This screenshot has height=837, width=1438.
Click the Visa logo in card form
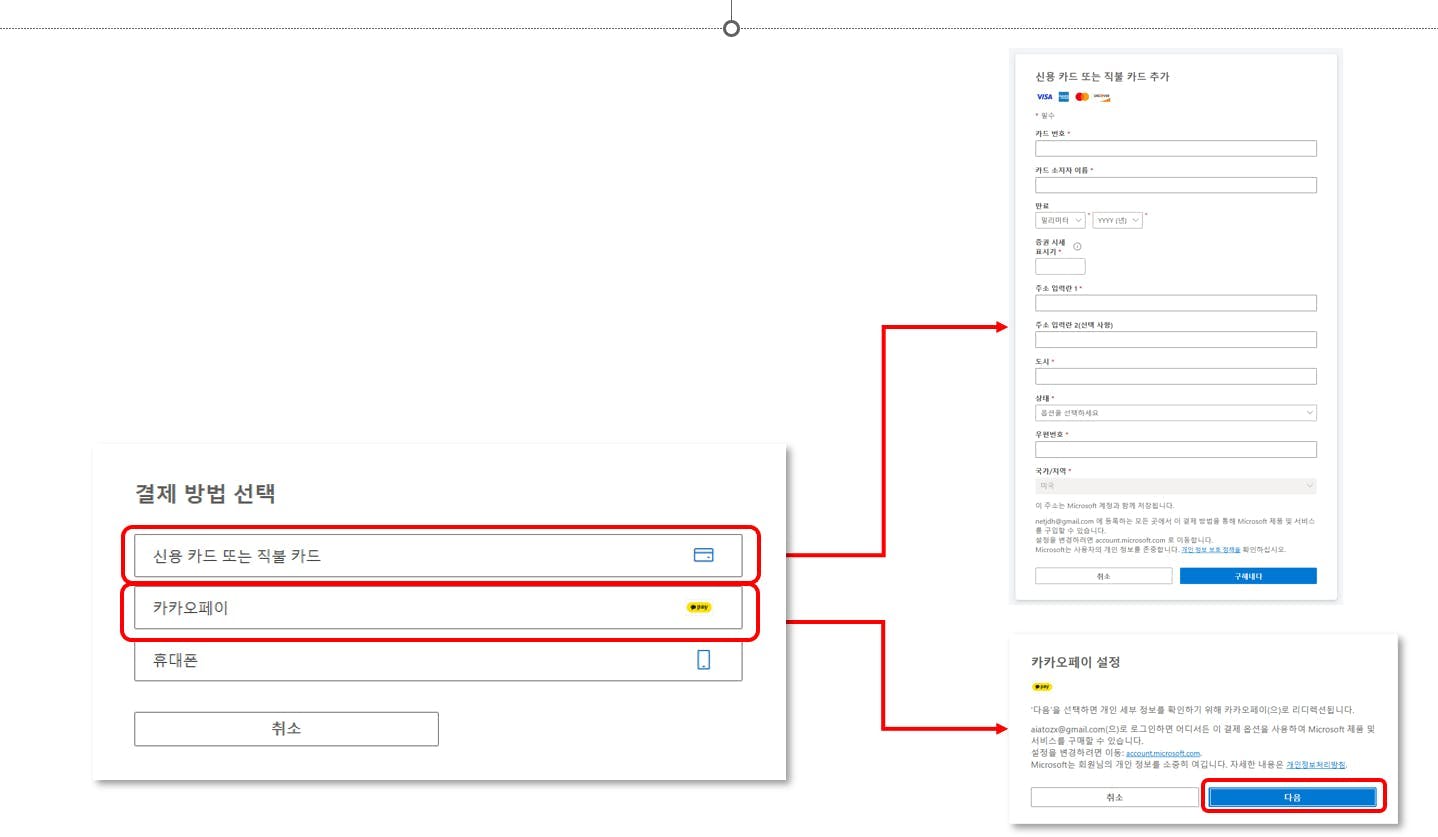[1044, 97]
